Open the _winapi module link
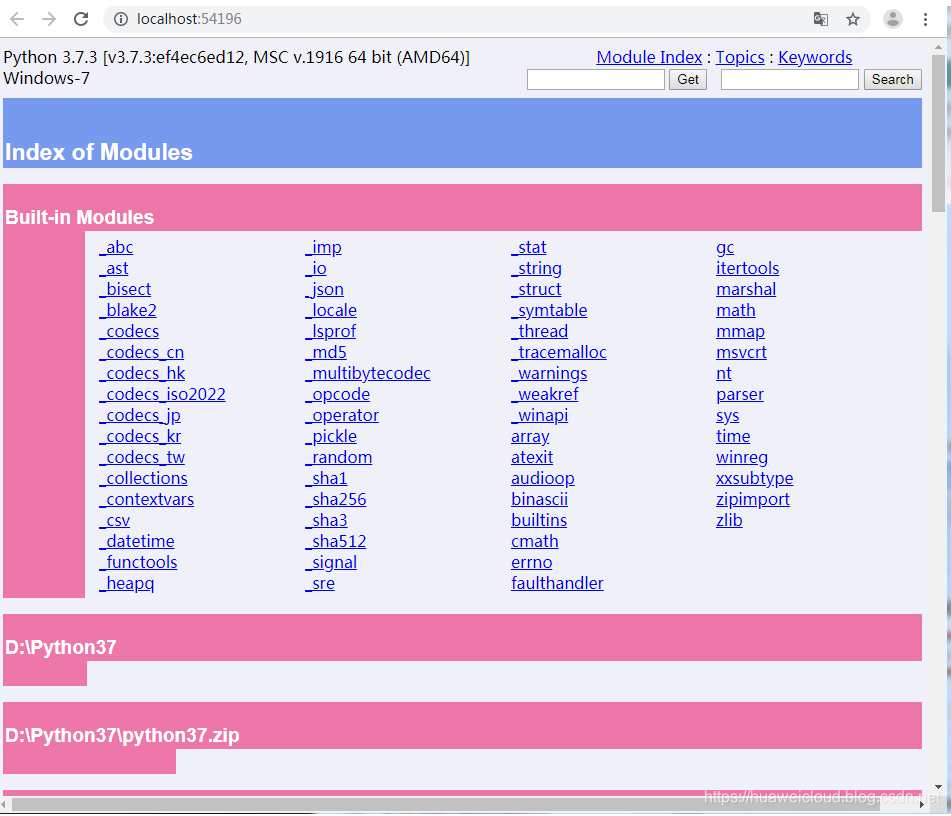The image size is (951, 816). click(540, 416)
